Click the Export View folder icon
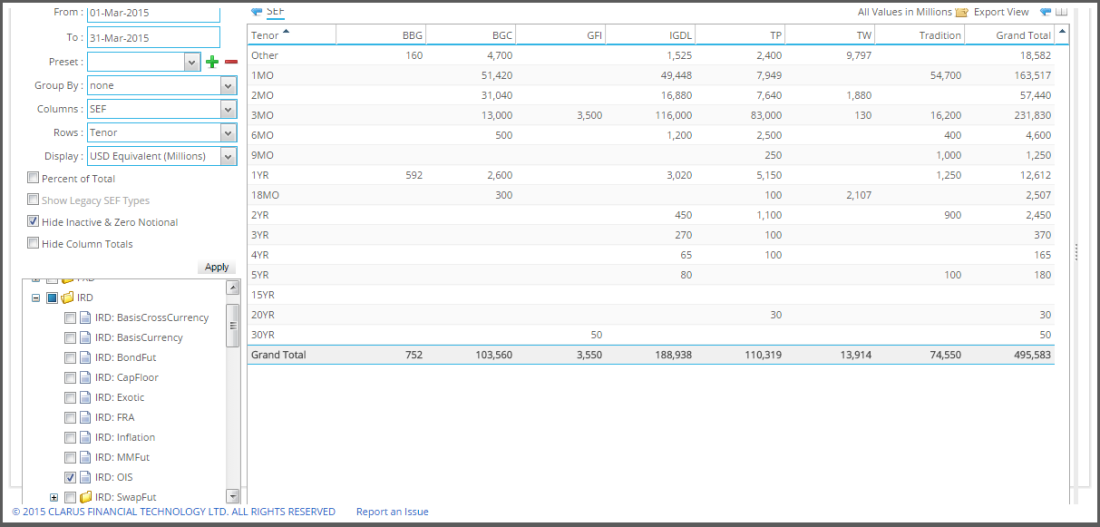This screenshot has height=527, width=1100. (x=961, y=12)
